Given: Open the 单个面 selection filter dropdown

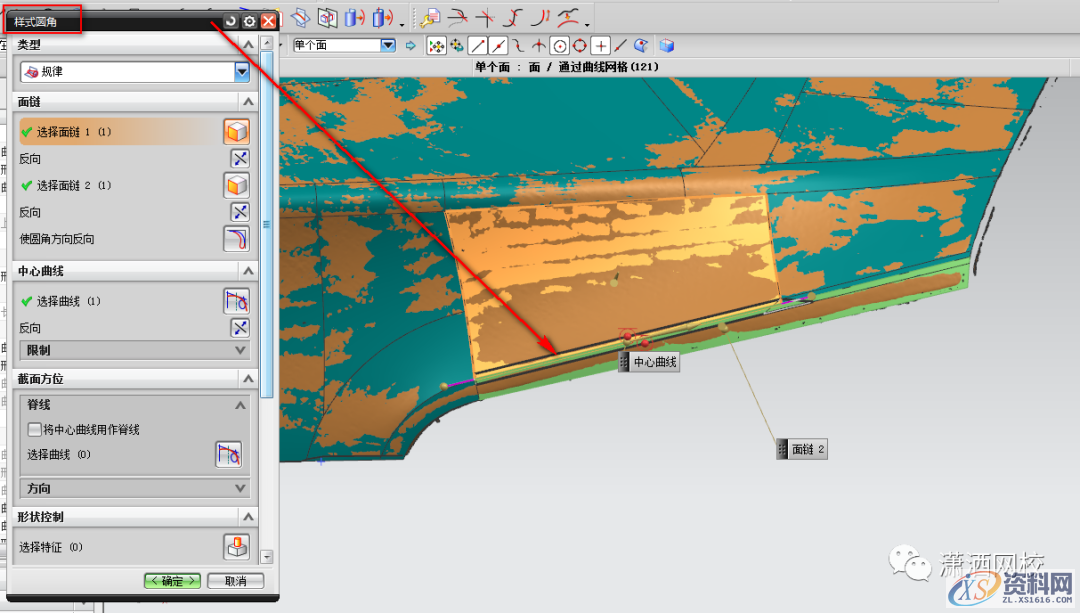Looking at the screenshot, I should pos(388,45).
